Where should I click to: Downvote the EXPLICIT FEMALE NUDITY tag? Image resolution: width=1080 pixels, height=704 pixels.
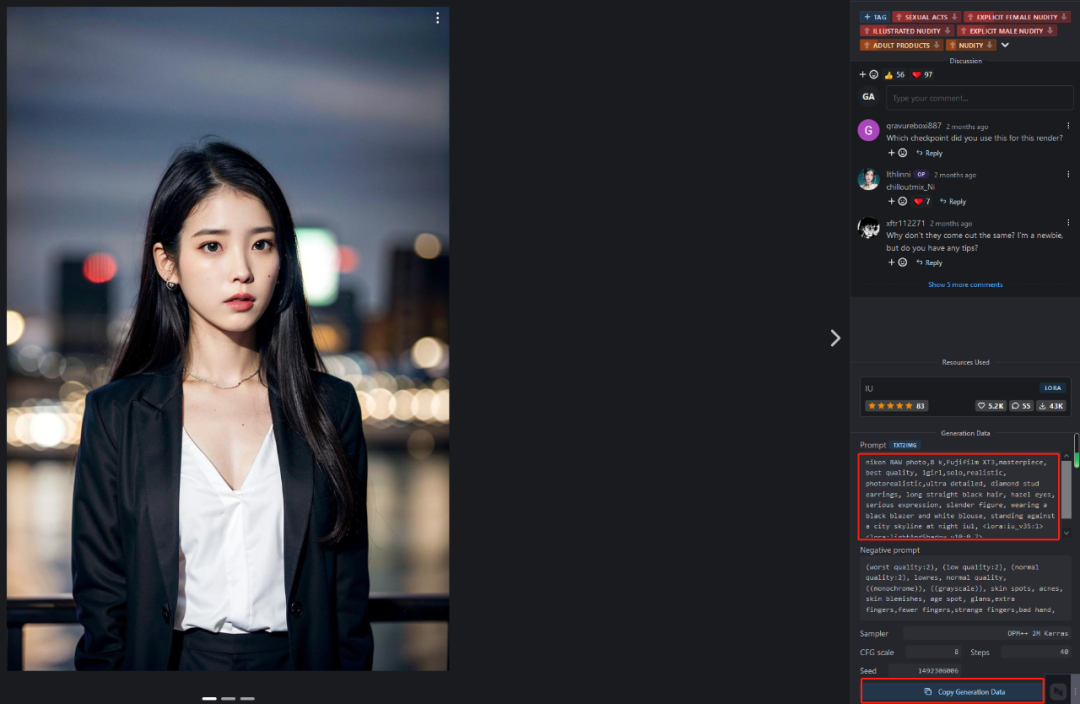(x=1063, y=17)
